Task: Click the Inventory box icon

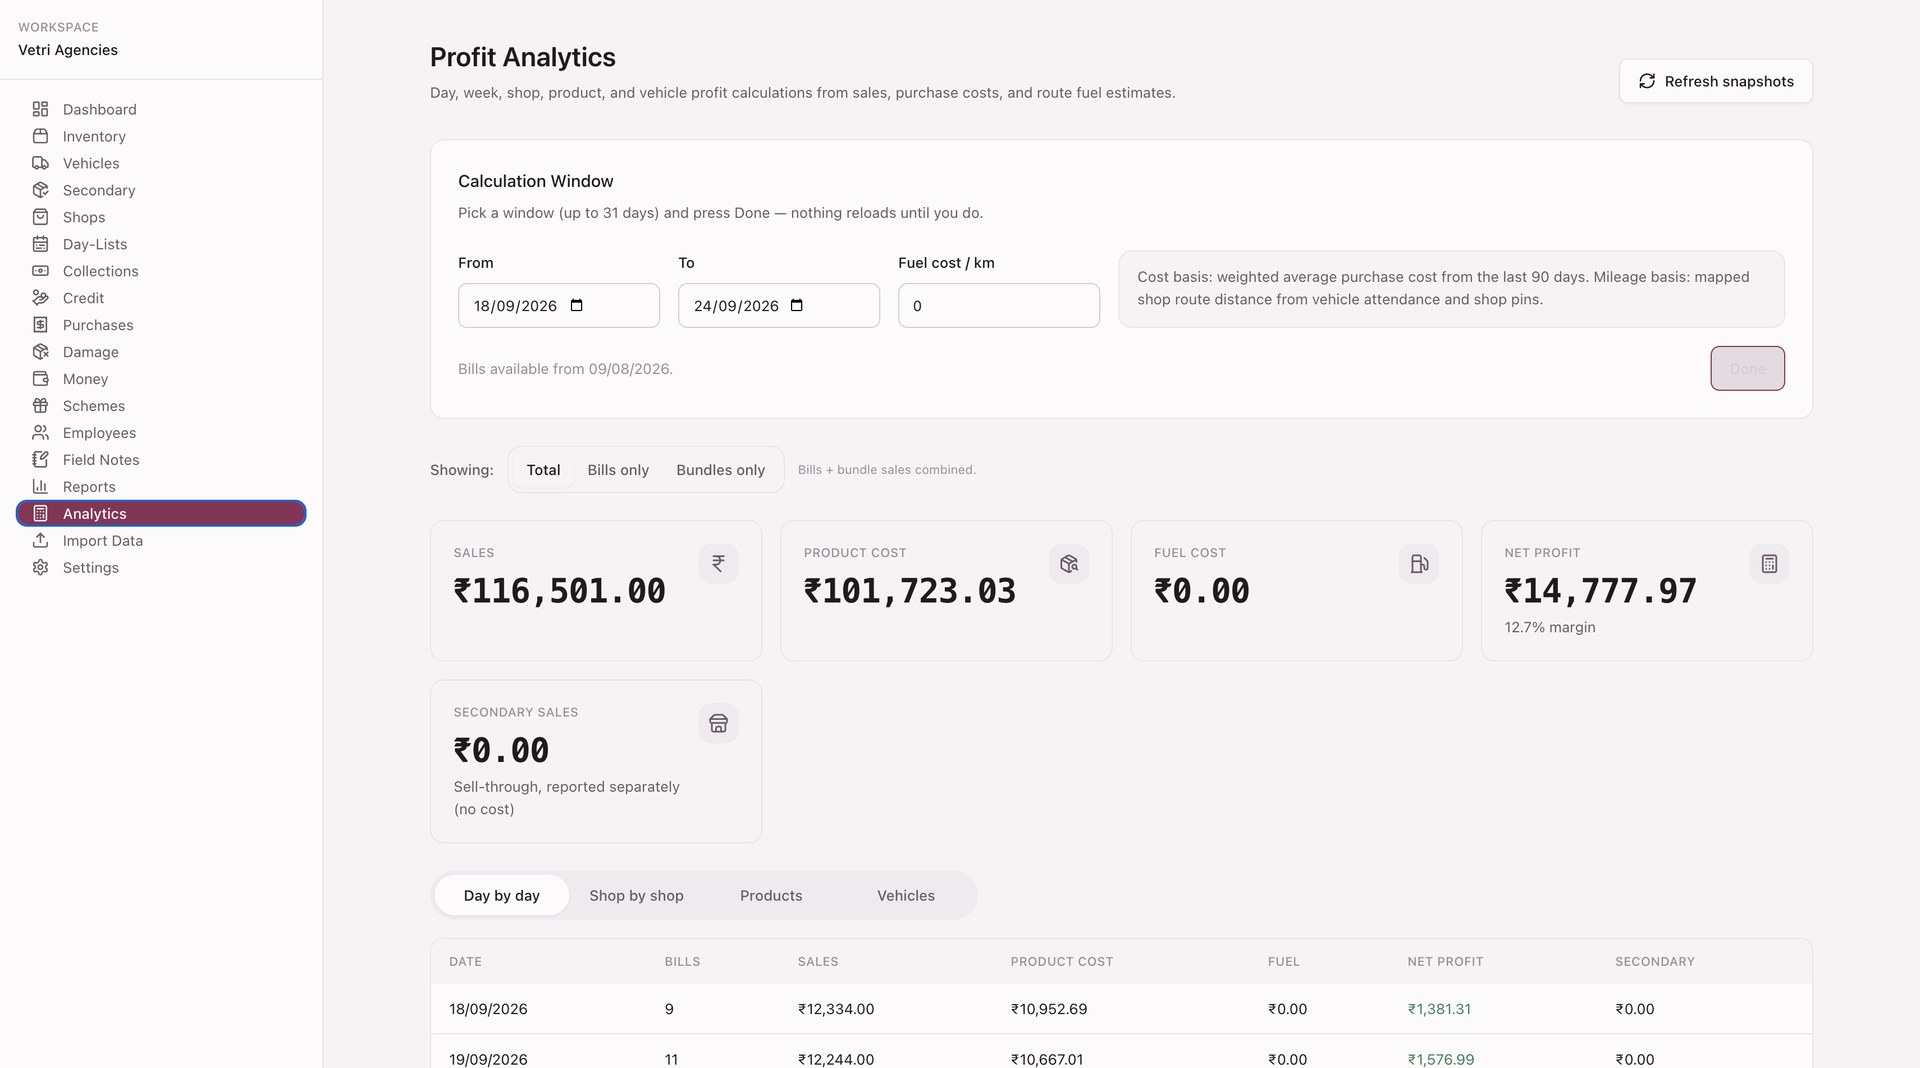Action: (x=40, y=136)
